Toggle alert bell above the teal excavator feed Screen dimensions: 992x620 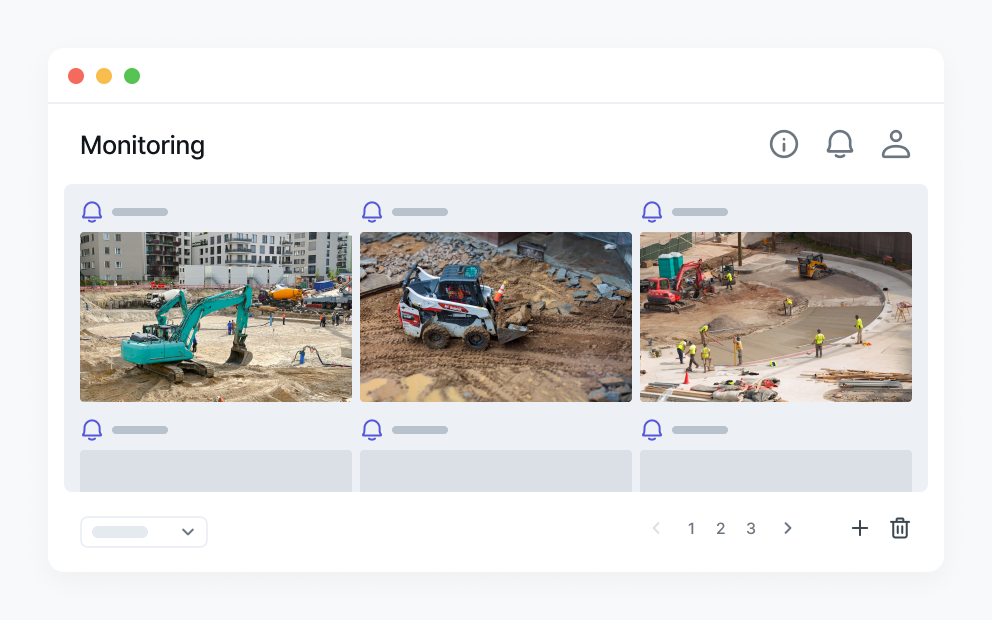click(x=92, y=212)
